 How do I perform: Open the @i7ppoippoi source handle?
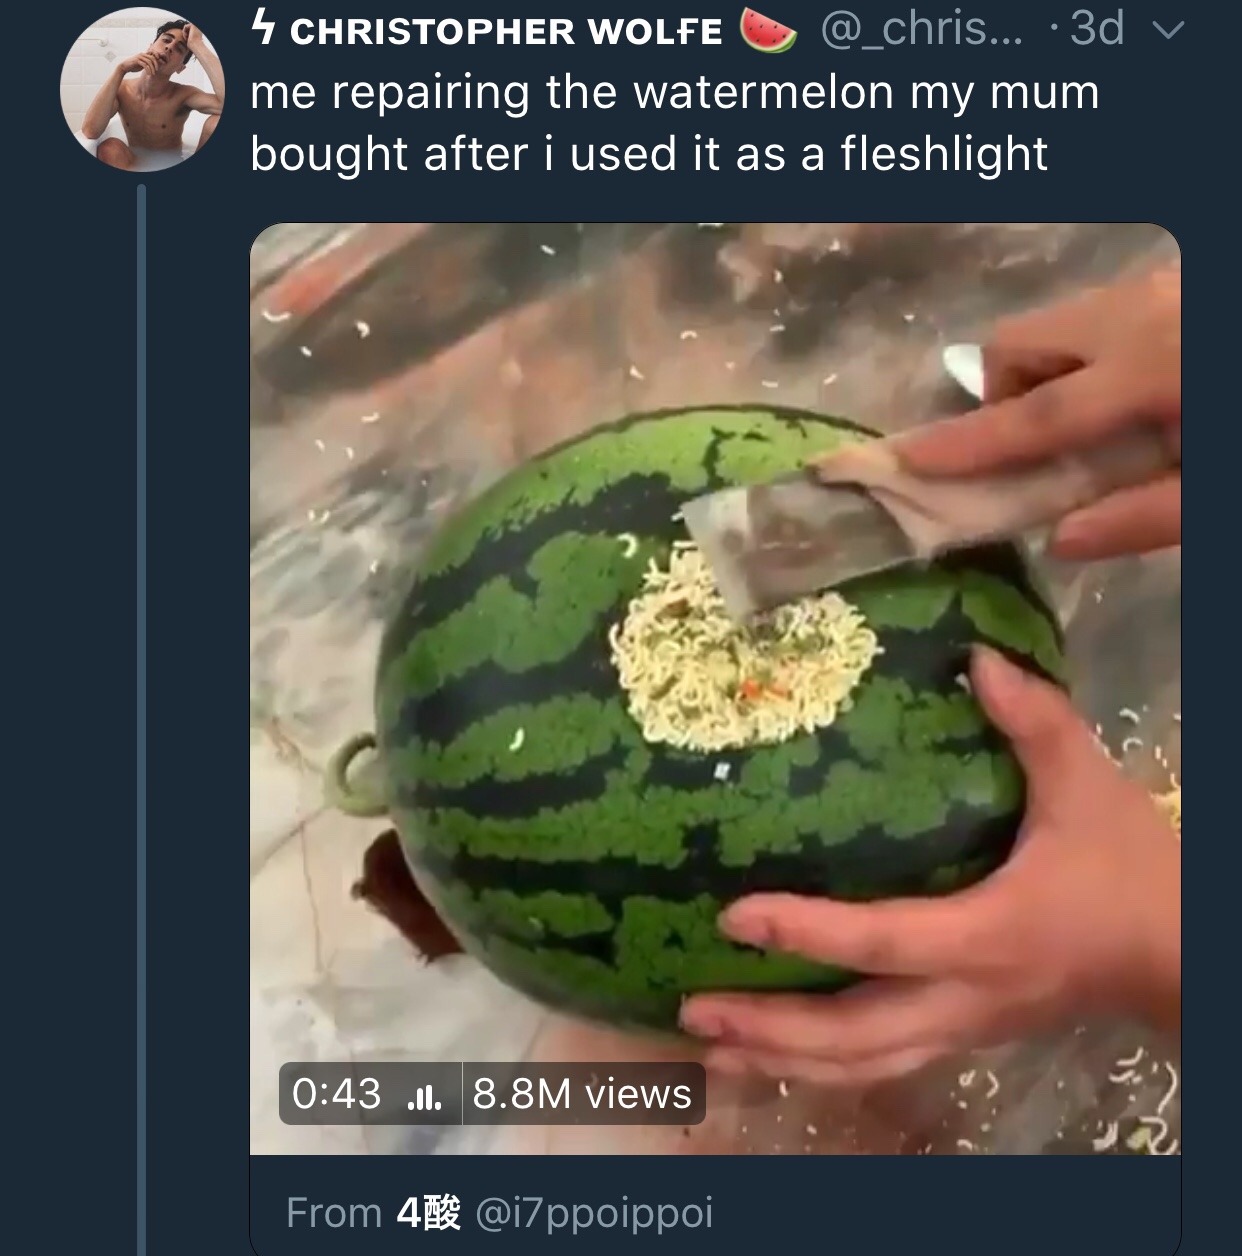tap(594, 1213)
